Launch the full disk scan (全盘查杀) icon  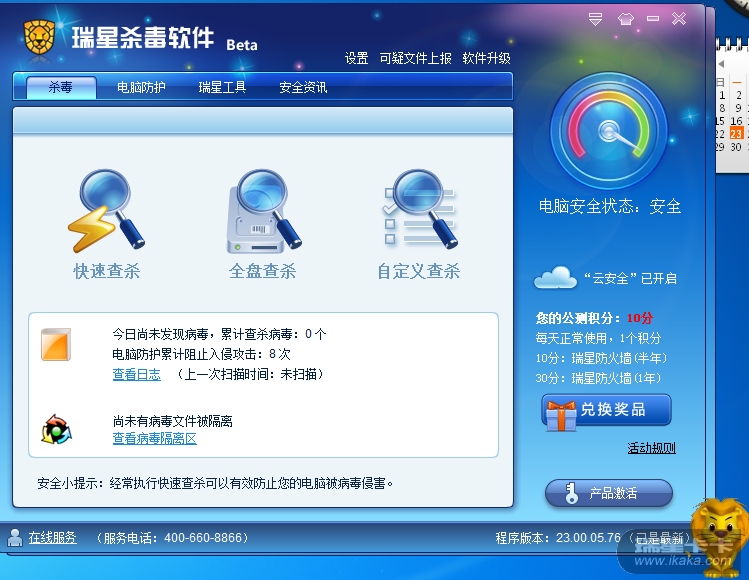(x=263, y=210)
